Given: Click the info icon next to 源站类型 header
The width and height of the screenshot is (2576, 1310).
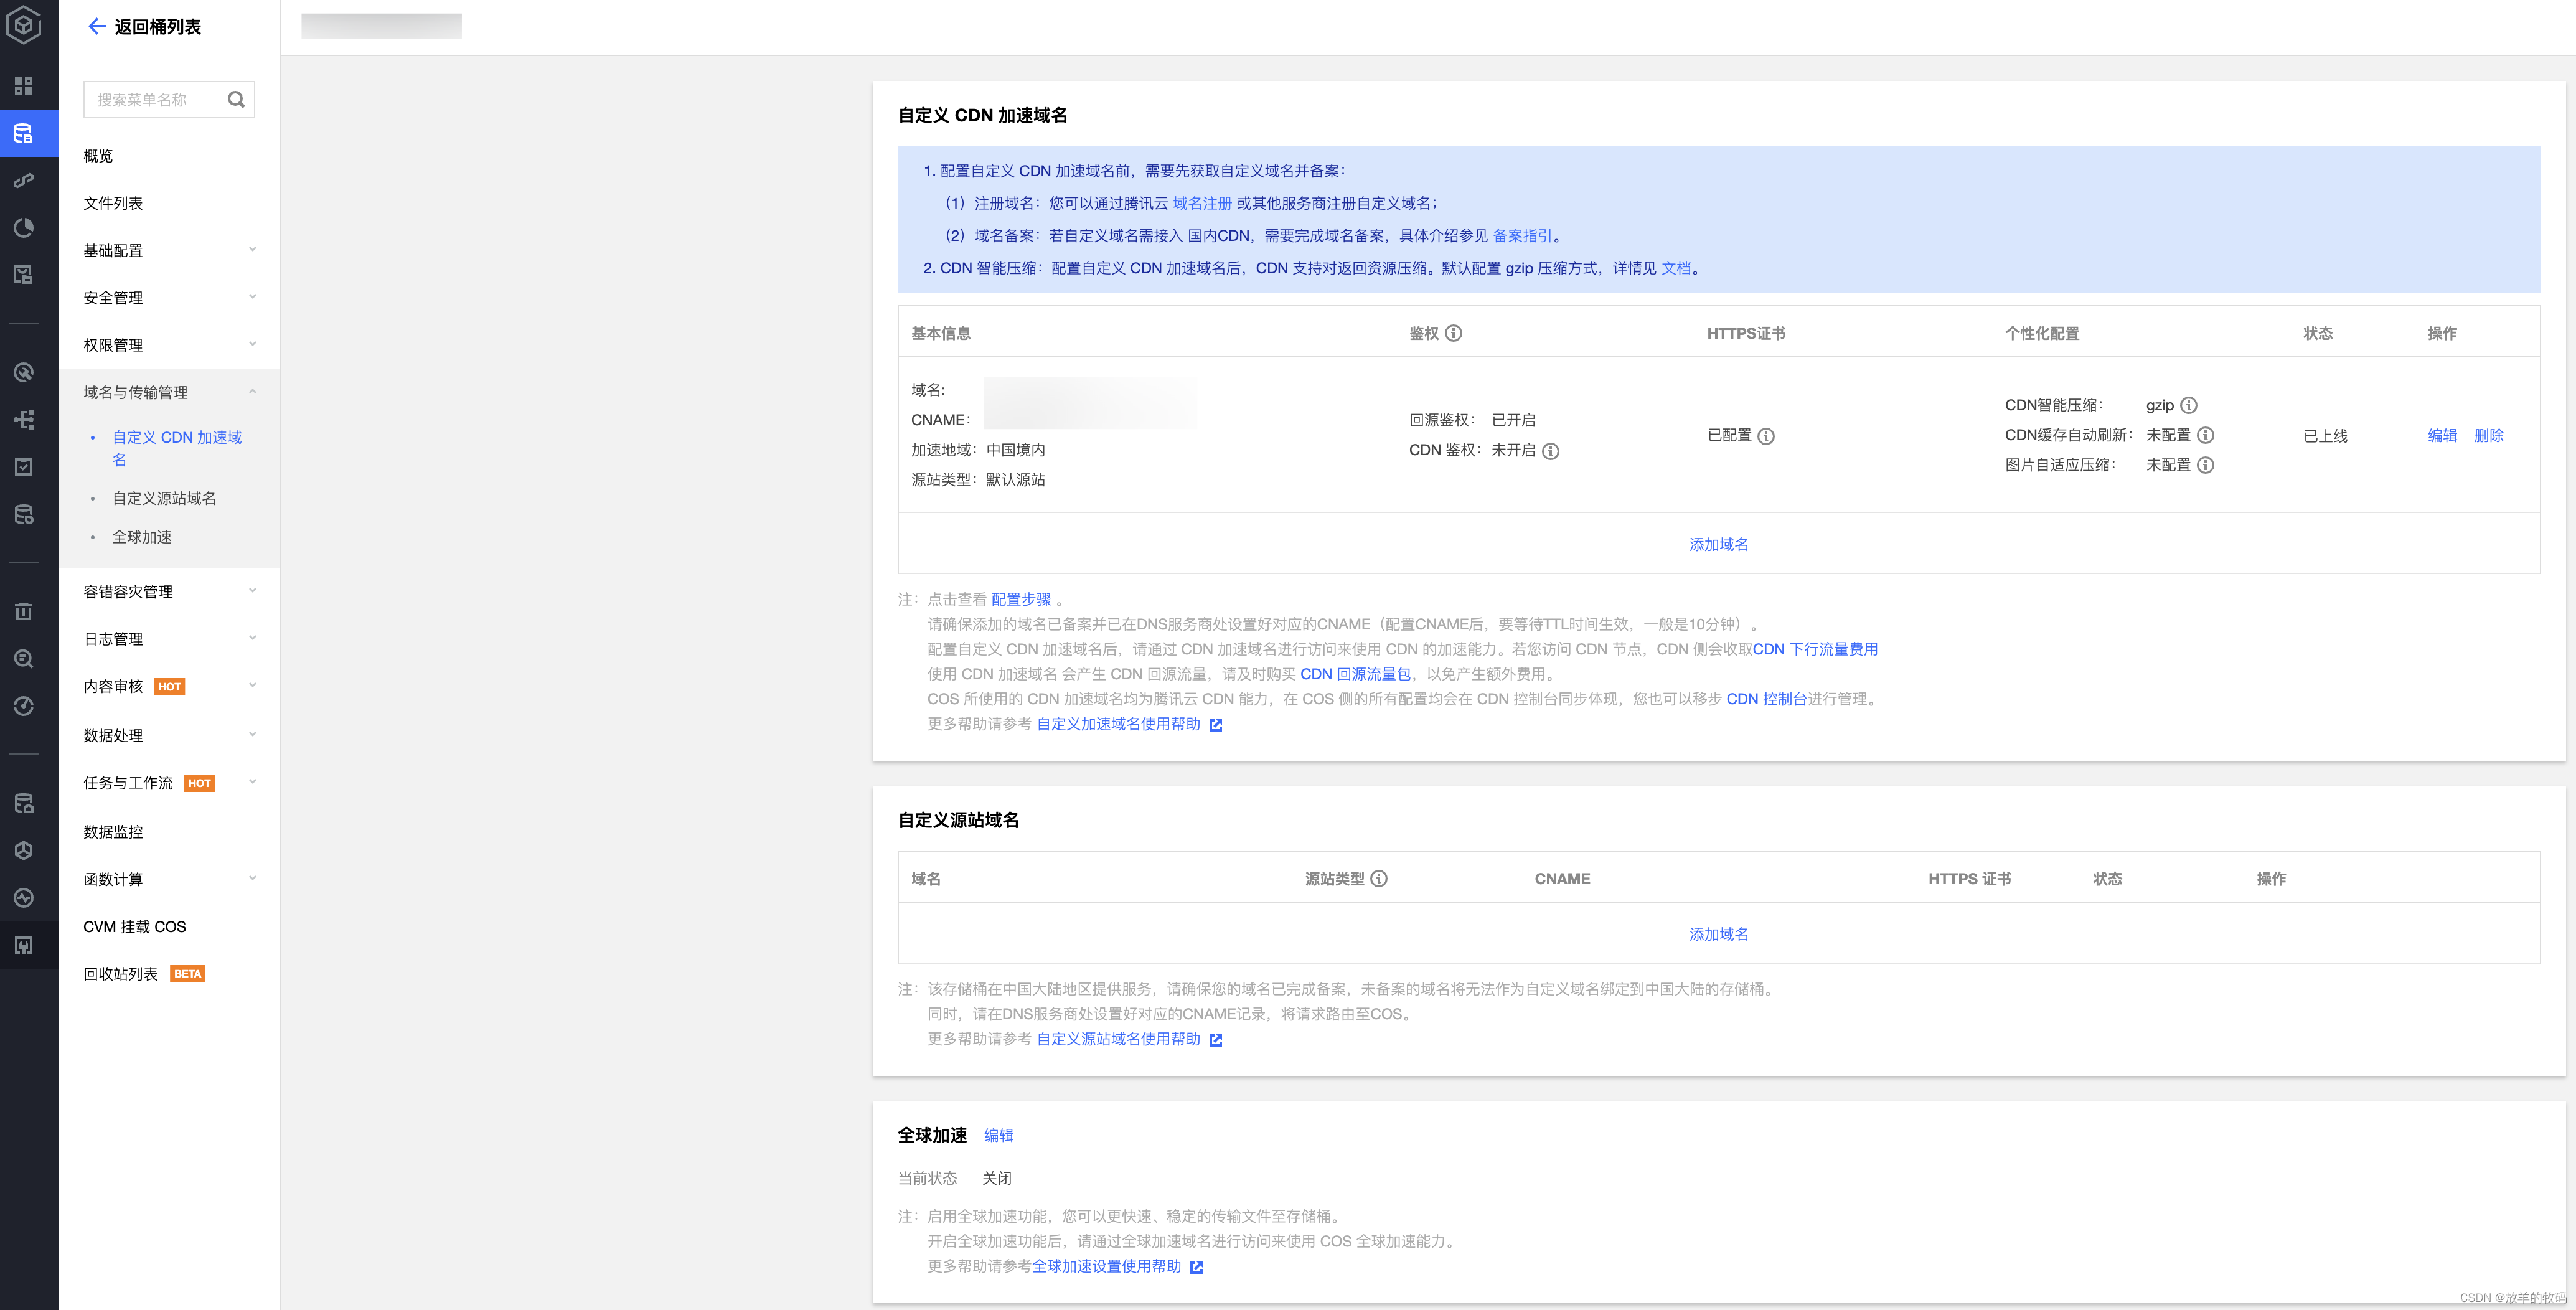Looking at the screenshot, I should (1378, 879).
